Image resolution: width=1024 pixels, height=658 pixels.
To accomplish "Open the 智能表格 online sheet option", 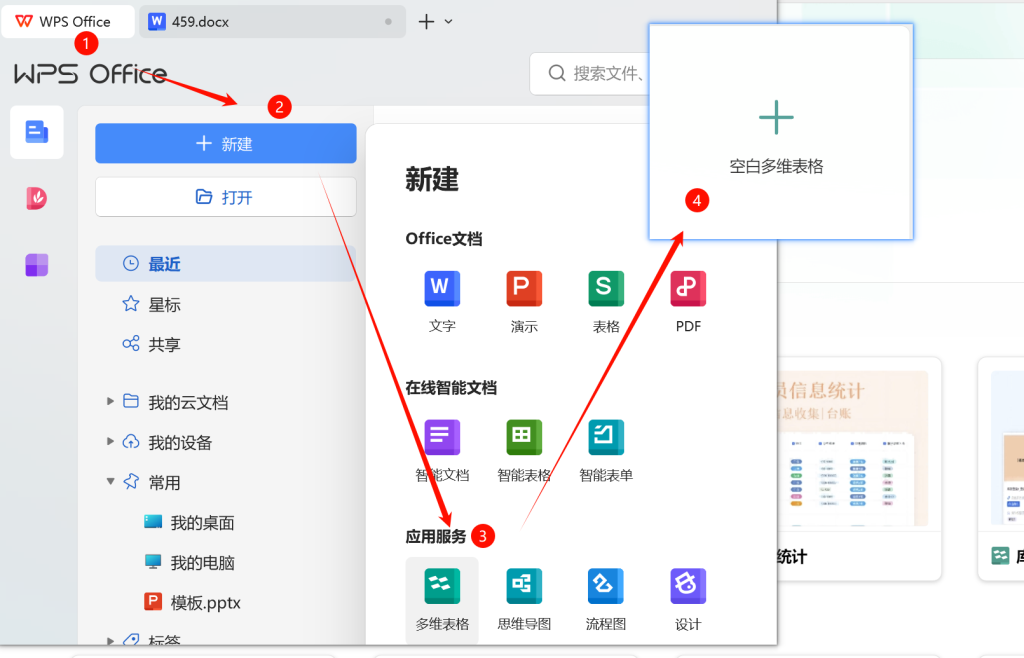I will coord(524,450).
